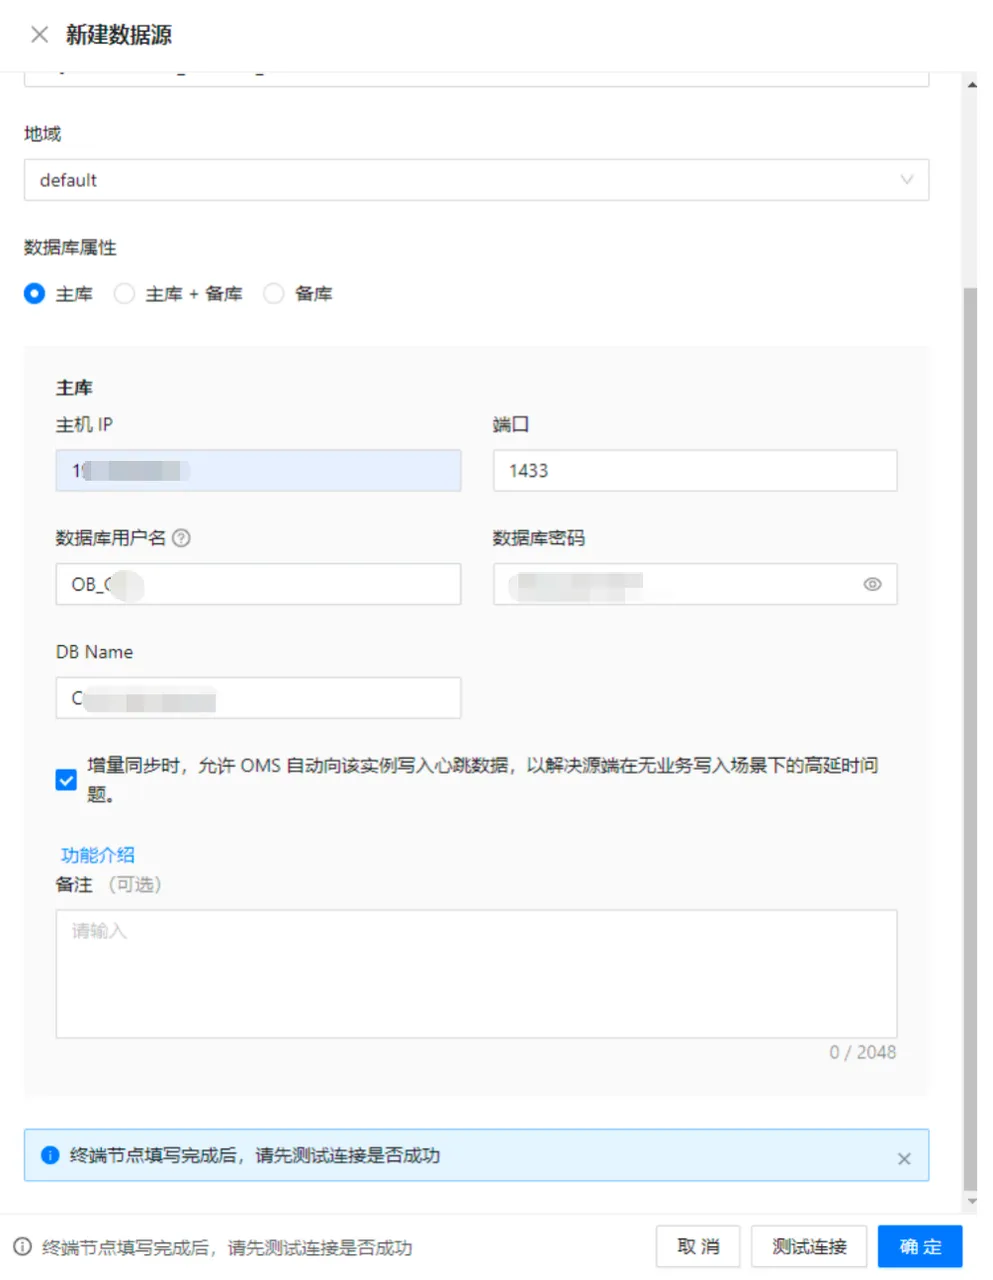Click the 备注 remarks text area

click(476, 973)
